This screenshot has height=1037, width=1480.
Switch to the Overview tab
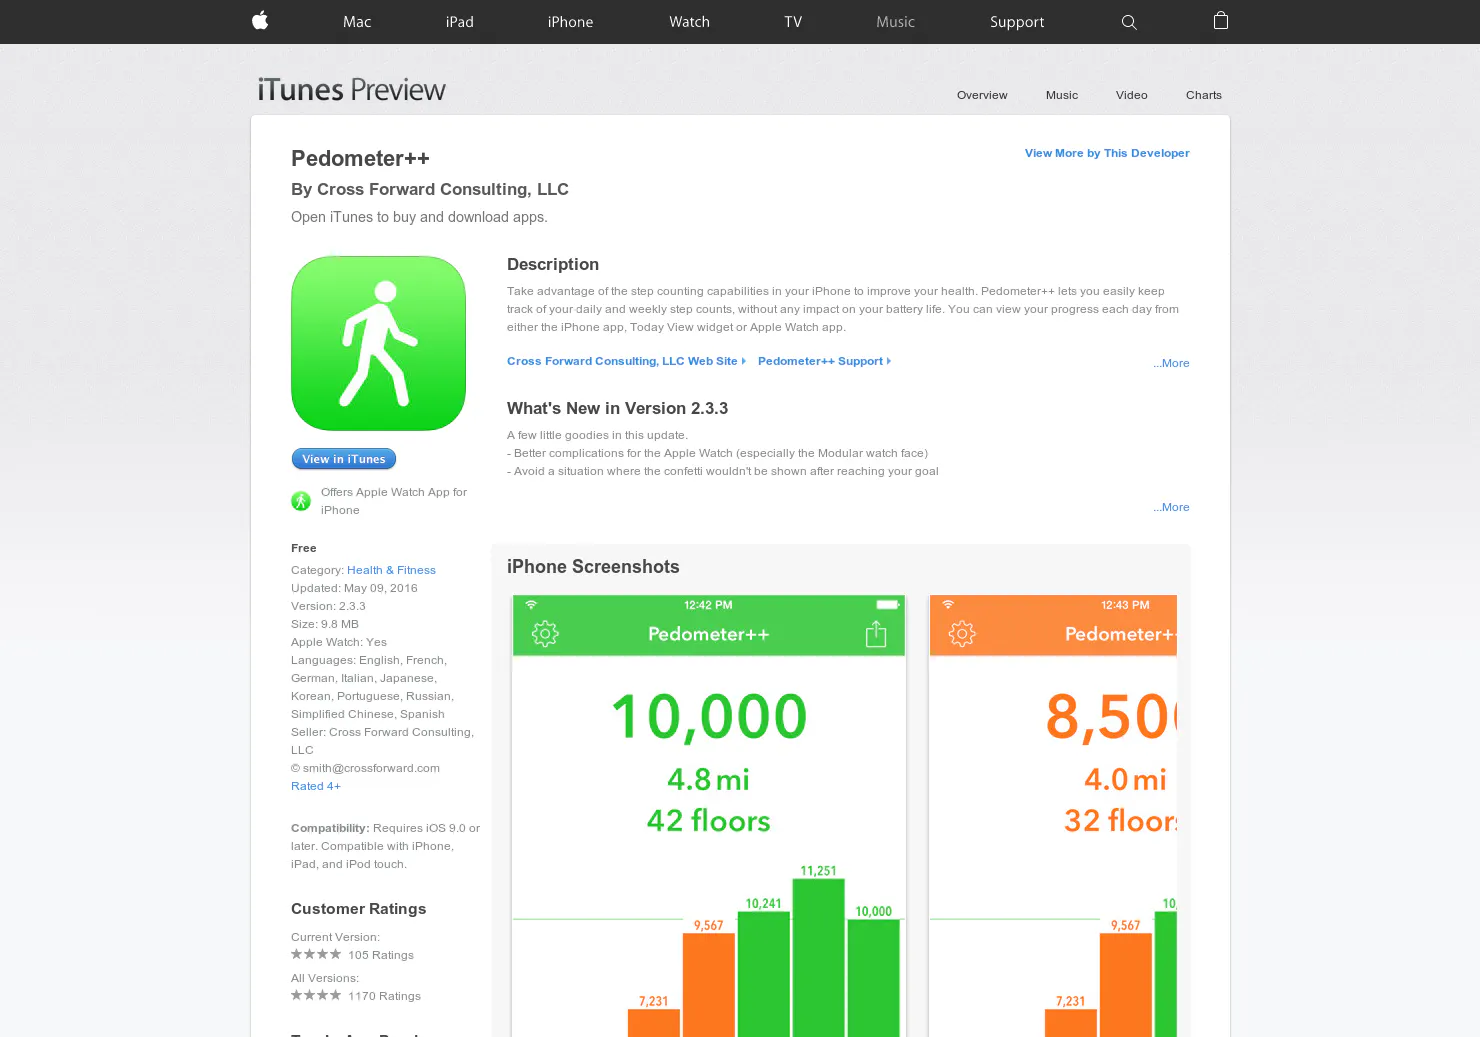(982, 95)
